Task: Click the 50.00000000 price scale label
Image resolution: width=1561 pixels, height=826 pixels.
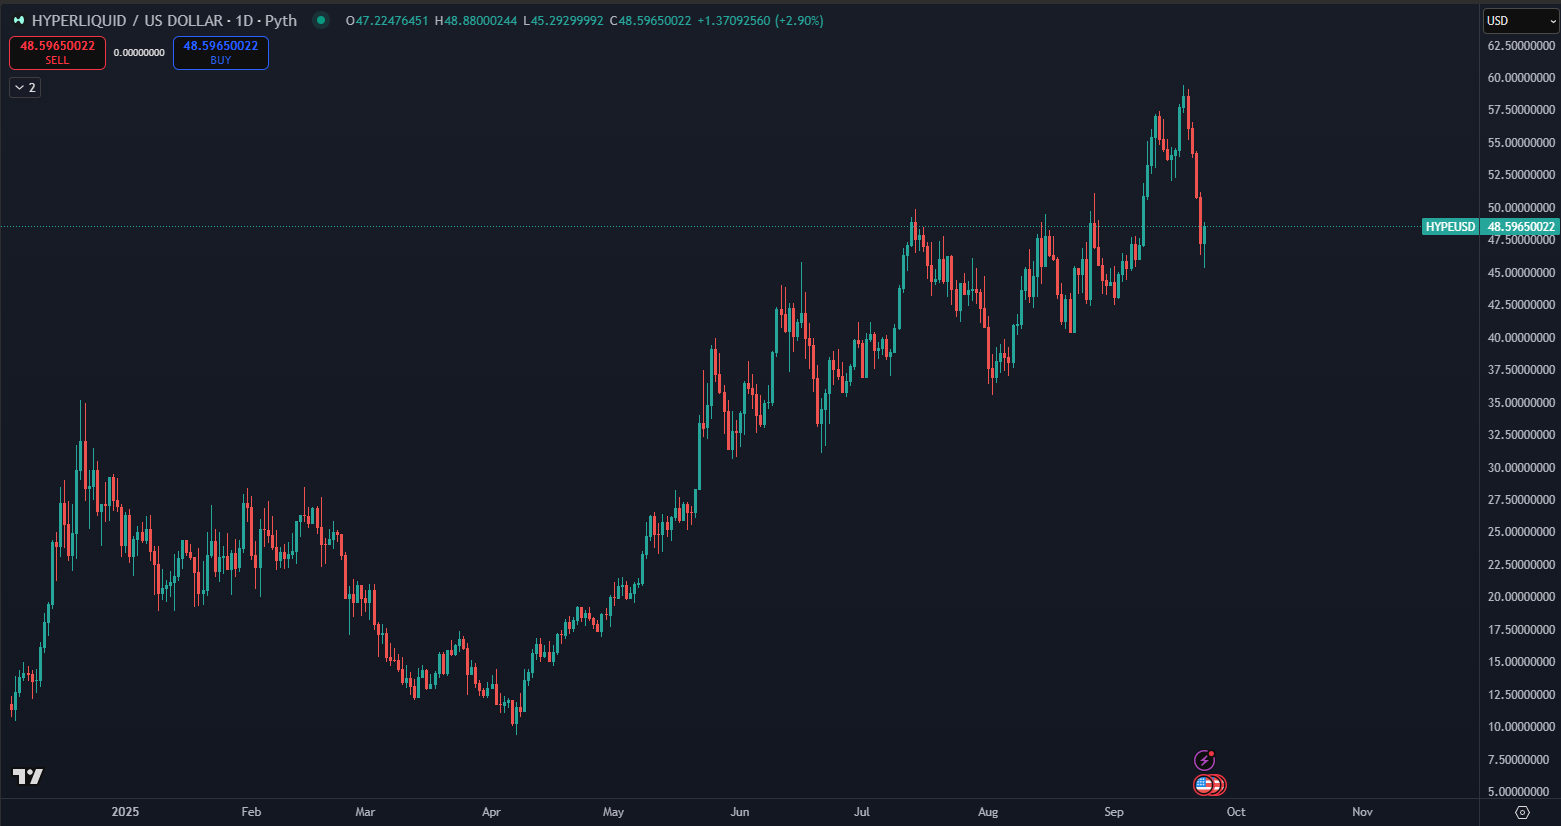Action: coord(1521,208)
